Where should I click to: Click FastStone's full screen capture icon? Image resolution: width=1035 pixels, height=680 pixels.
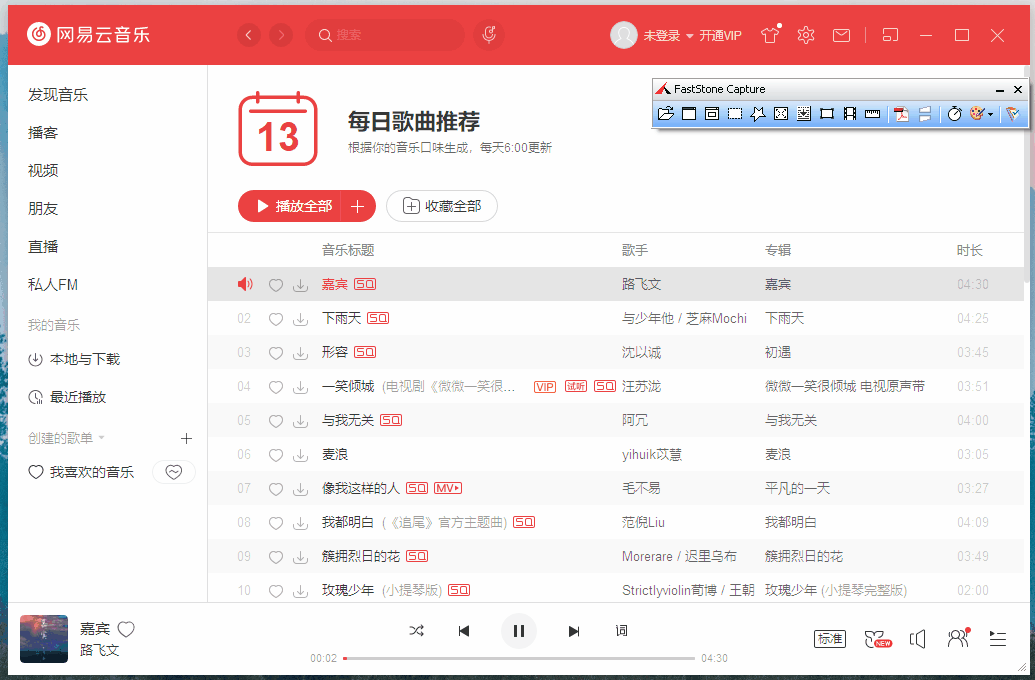[780, 113]
